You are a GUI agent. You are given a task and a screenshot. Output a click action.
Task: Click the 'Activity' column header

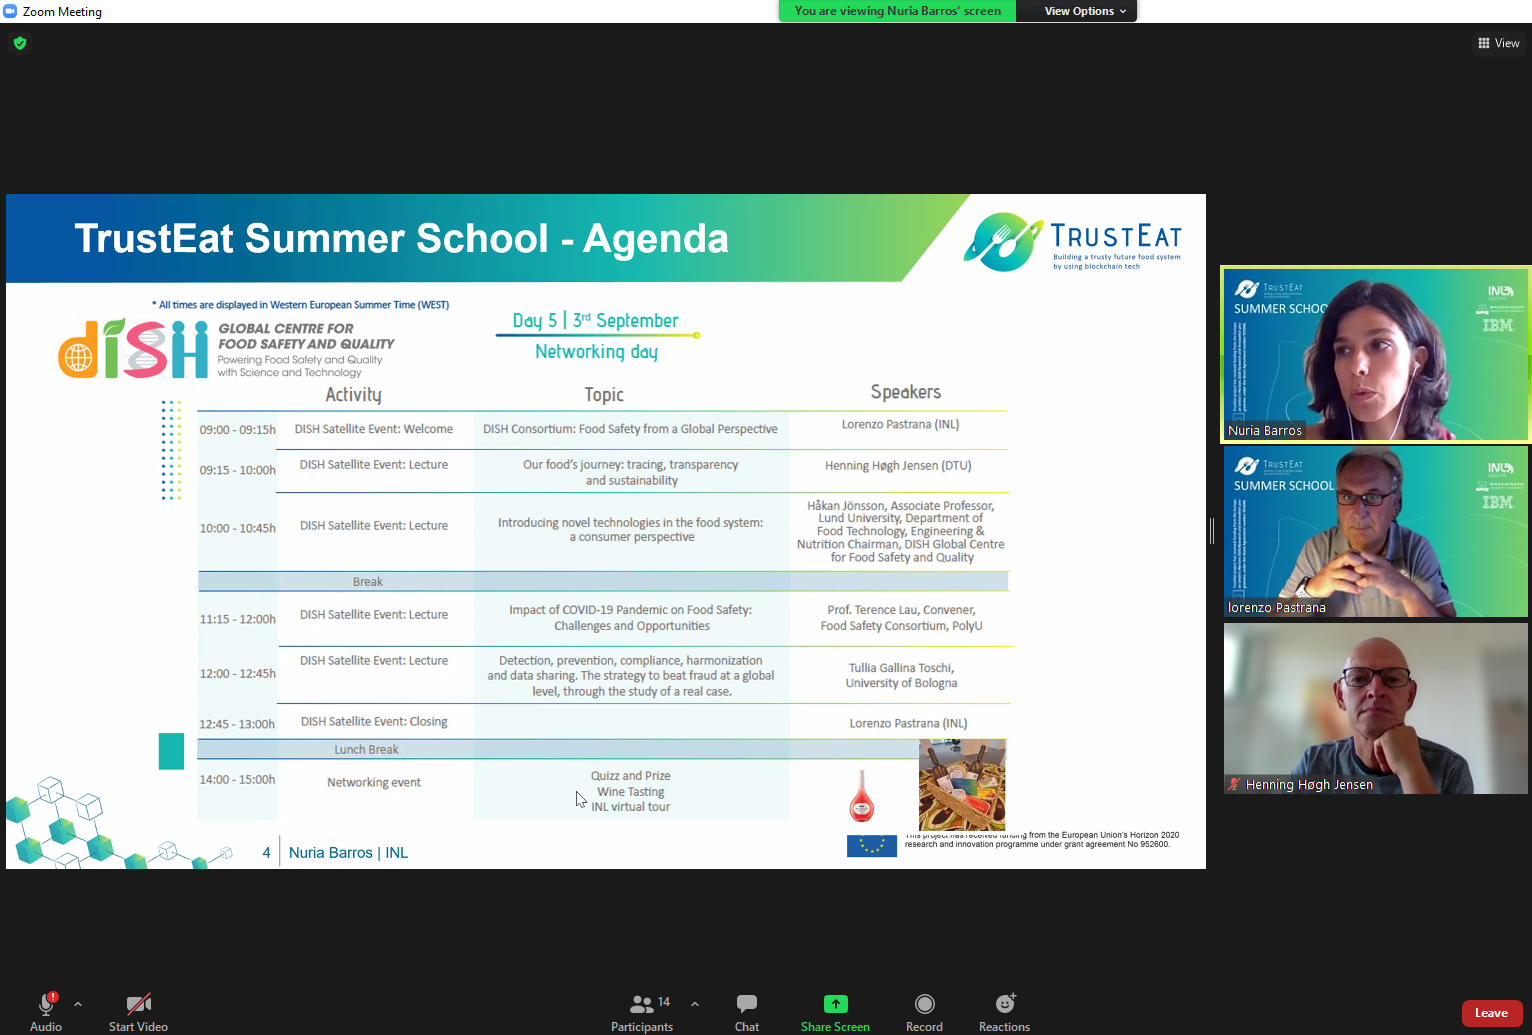pos(353,395)
